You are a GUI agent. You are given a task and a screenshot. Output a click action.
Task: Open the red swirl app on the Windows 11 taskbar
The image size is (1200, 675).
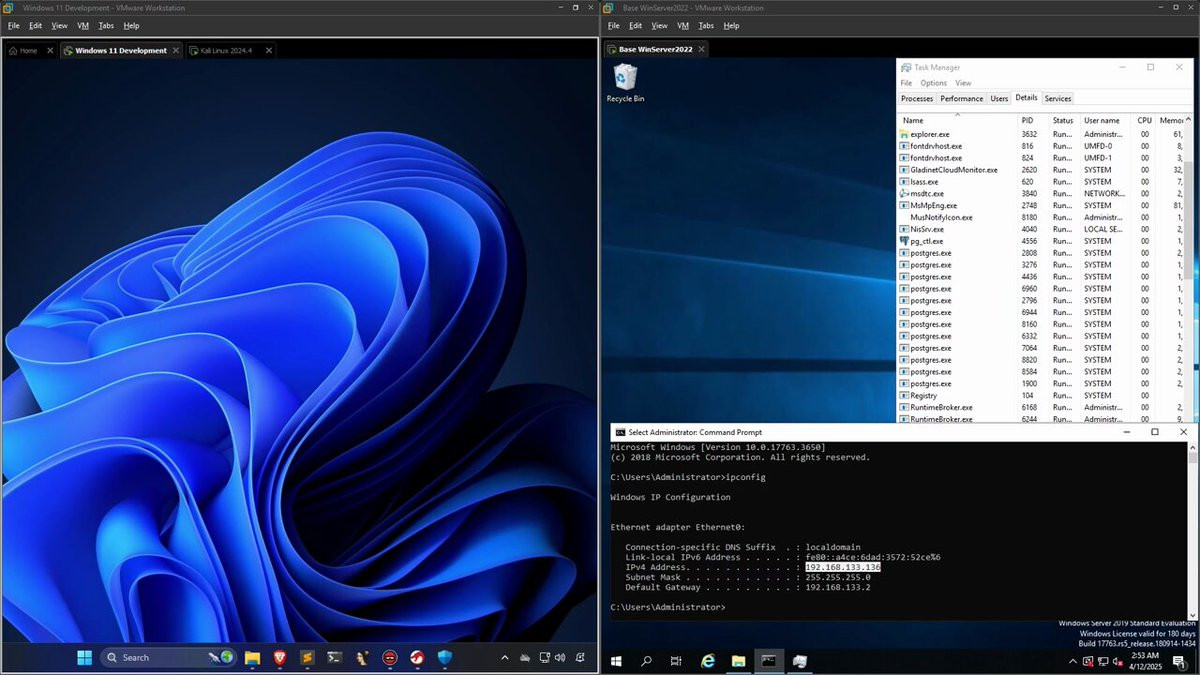pyautogui.click(x=417, y=657)
